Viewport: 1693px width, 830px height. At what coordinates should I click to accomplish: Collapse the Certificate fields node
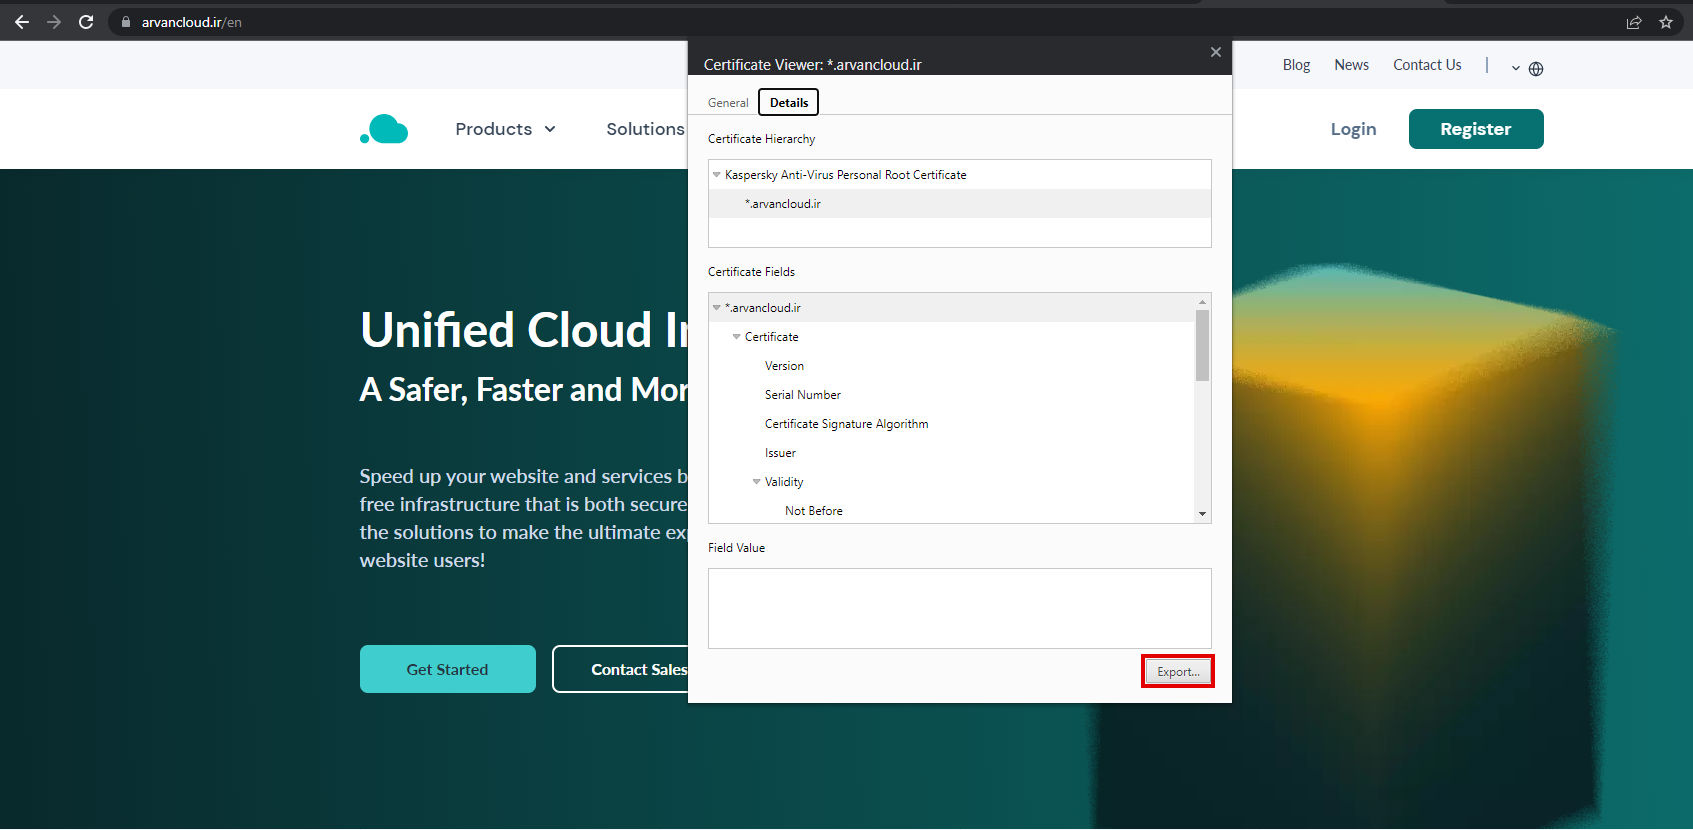pos(737,337)
